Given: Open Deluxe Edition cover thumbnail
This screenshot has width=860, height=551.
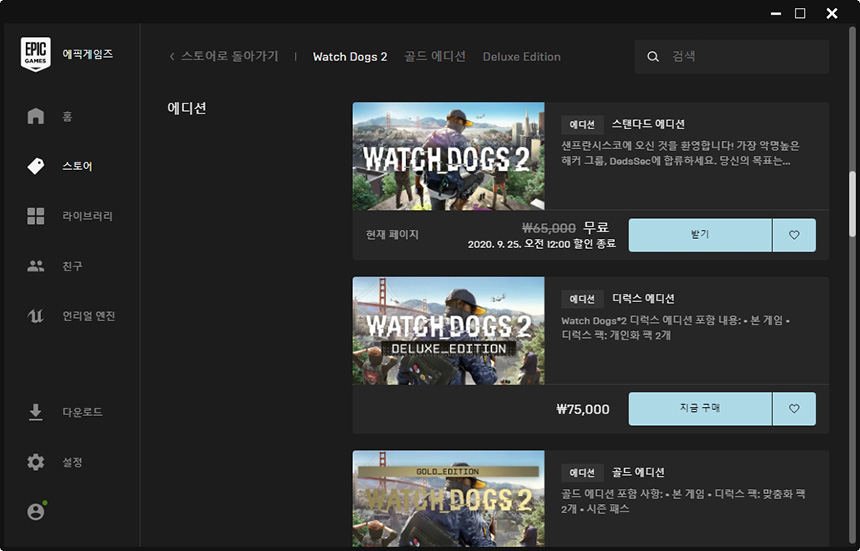Looking at the screenshot, I should pyautogui.click(x=449, y=331).
